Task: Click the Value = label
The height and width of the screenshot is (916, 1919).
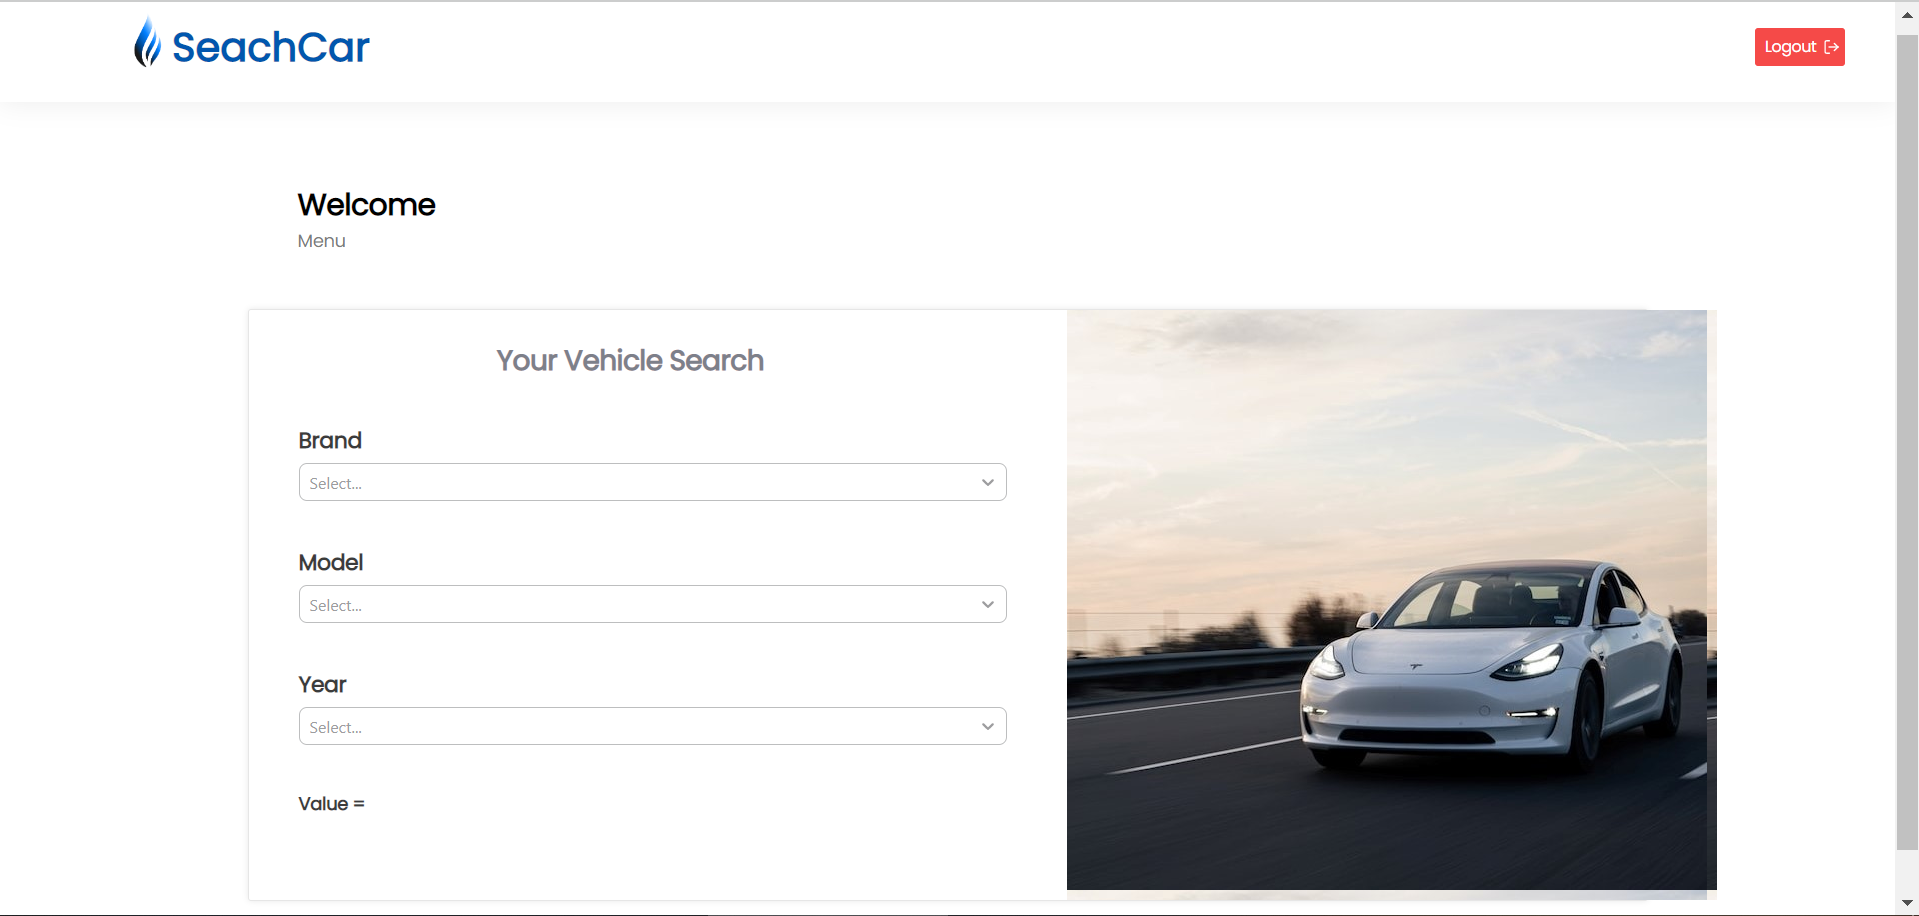Action: tap(331, 803)
